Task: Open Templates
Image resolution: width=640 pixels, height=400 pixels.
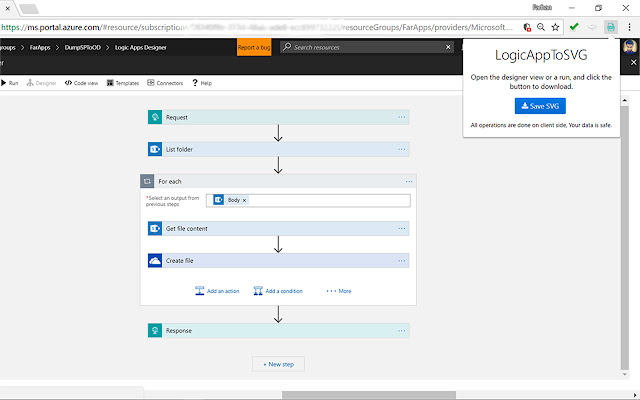Action: pos(123,83)
